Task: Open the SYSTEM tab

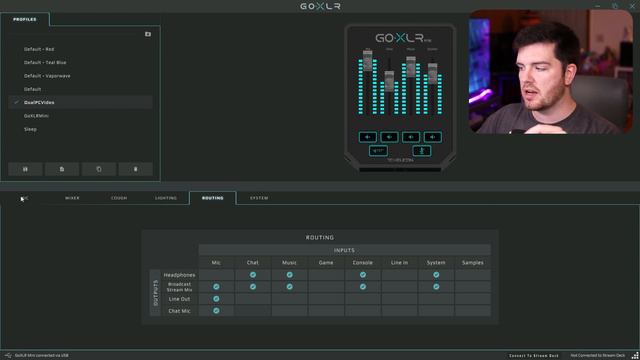Action: pyautogui.click(x=259, y=198)
